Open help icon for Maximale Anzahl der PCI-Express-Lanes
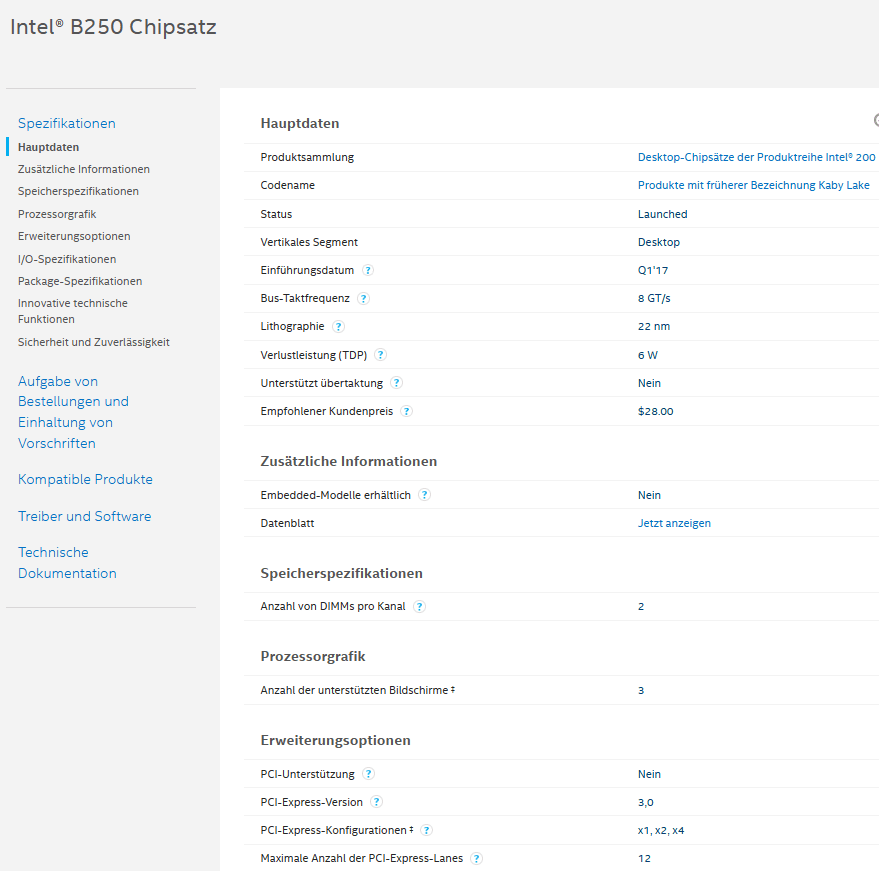The height and width of the screenshot is (871, 879). pos(476,858)
